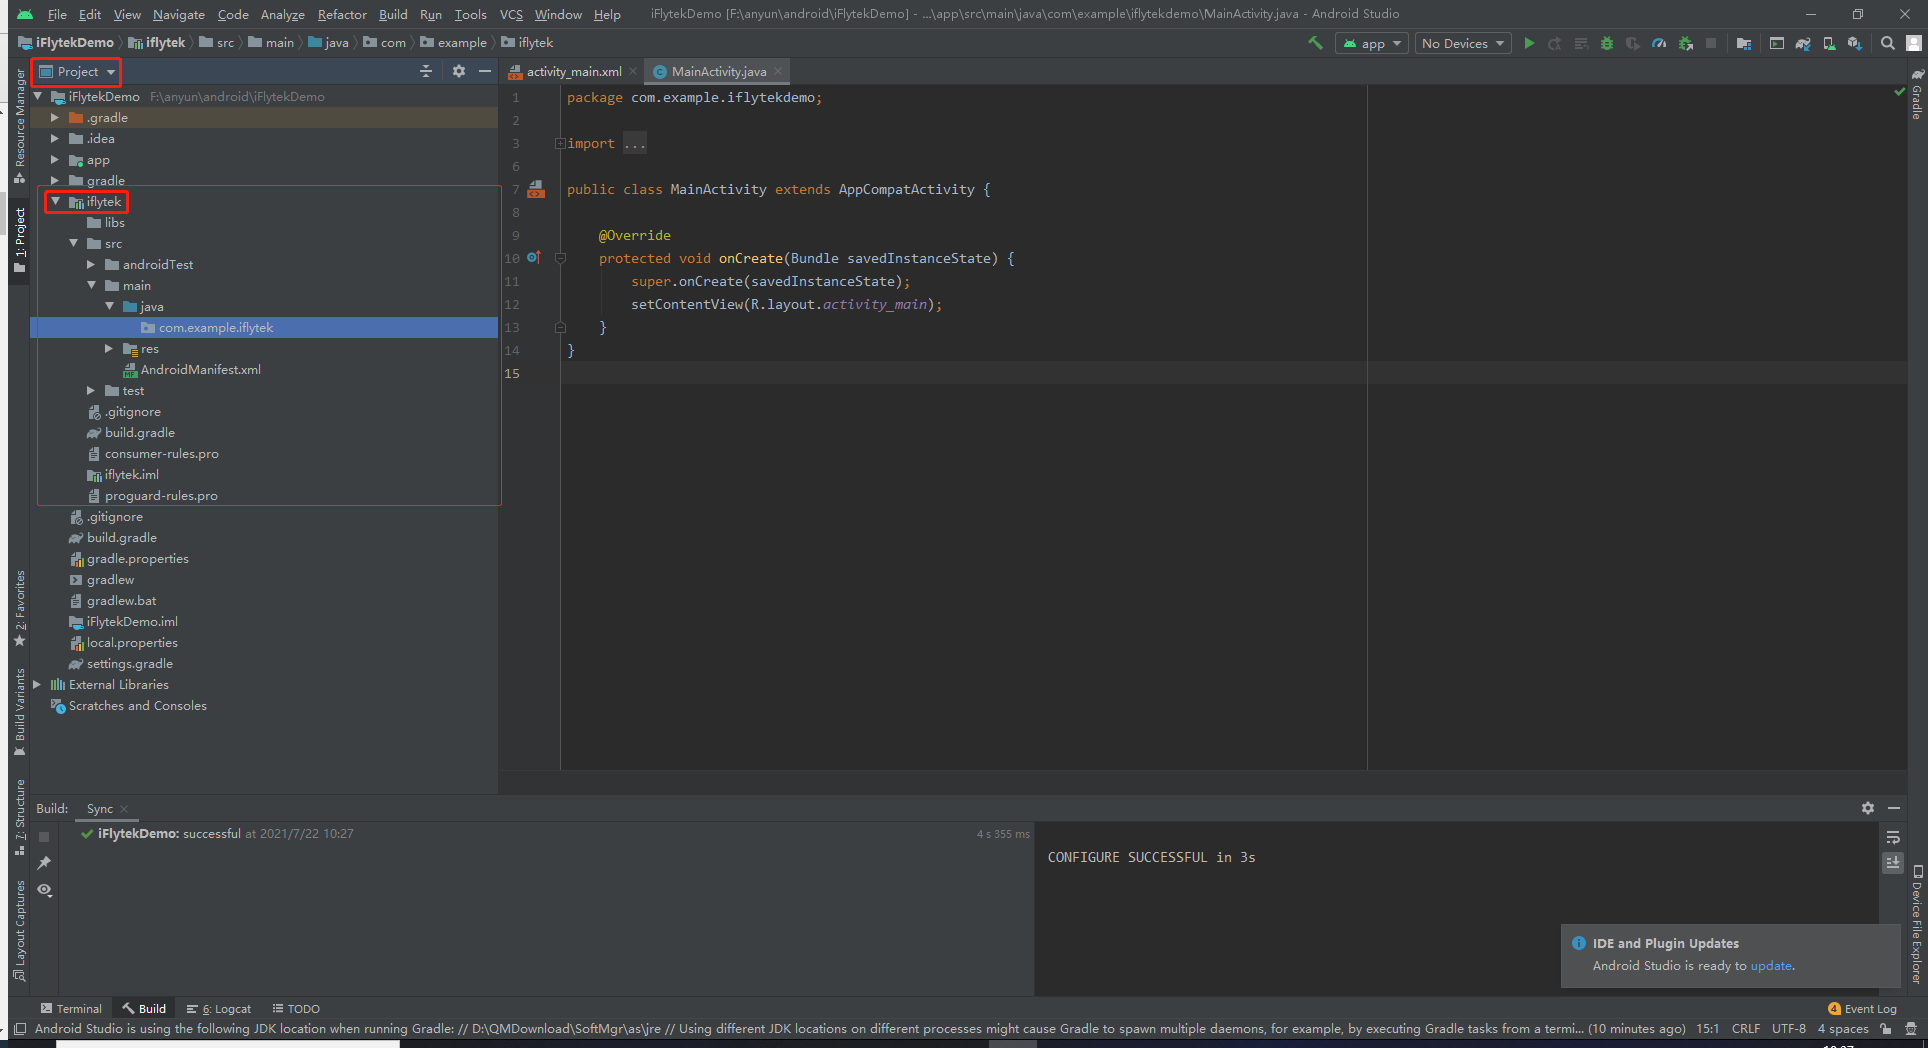1928x1048 pixels.
Task: Open the No Devices dropdown
Action: (1463, 43)
